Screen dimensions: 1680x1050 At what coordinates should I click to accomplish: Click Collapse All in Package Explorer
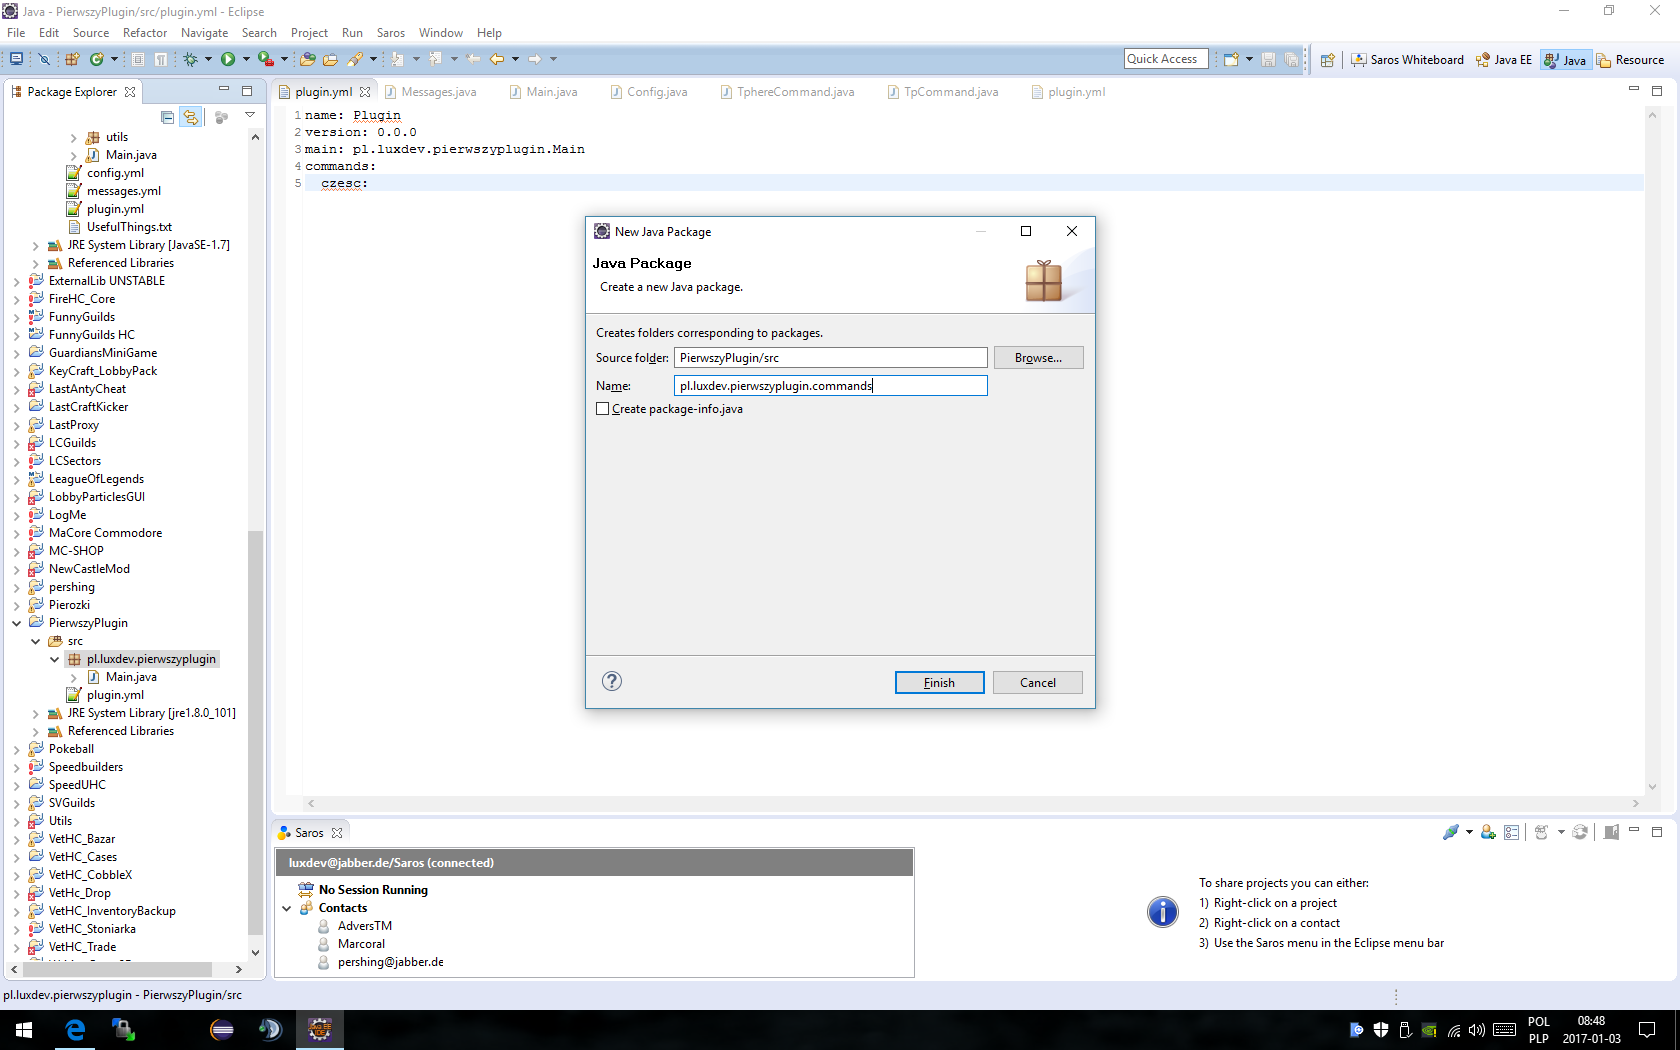click(x=167, y=117)
